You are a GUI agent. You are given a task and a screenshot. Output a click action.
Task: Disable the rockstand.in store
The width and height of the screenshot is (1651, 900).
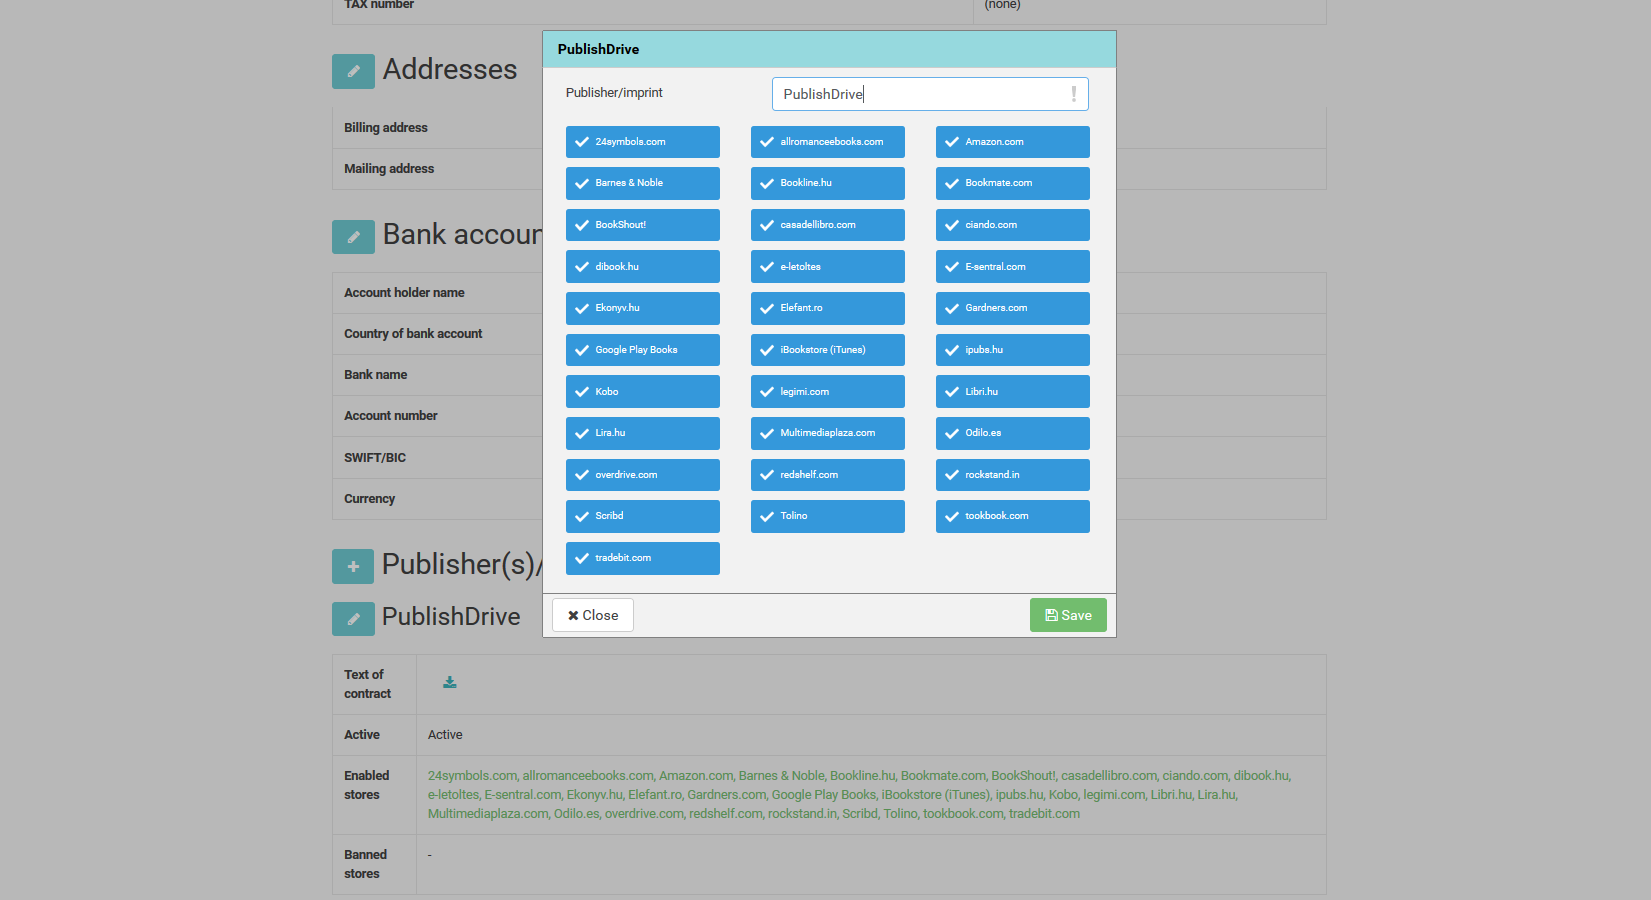click(1013, 475)
